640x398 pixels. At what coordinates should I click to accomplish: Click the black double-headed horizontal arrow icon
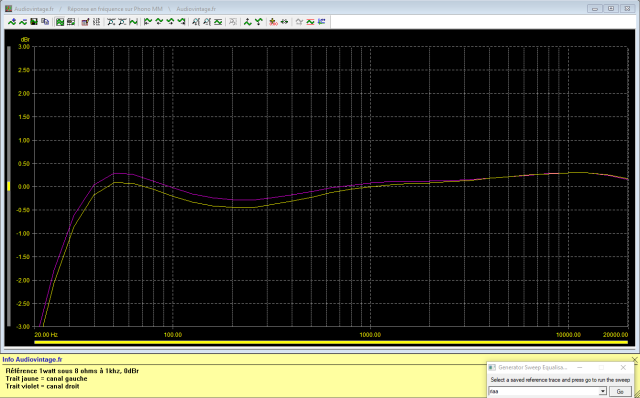[x=284, y=22]
